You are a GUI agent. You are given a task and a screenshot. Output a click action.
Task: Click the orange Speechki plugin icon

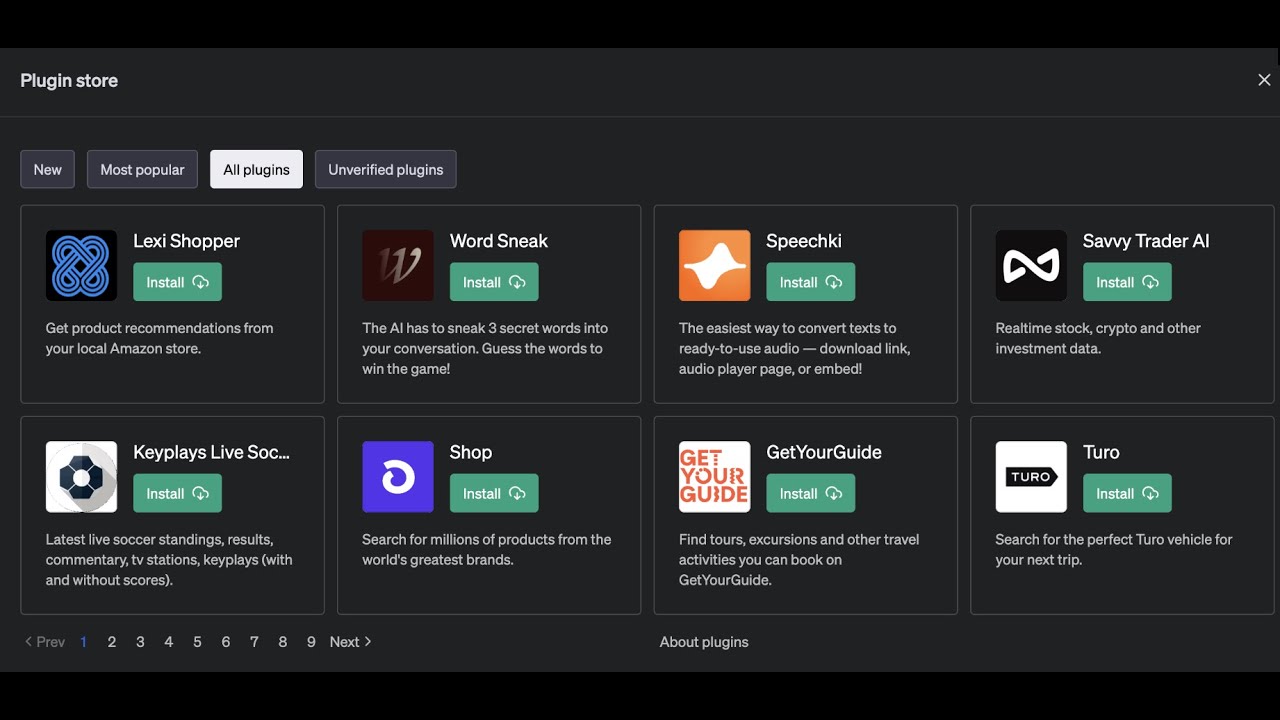(x=714, y=266)
